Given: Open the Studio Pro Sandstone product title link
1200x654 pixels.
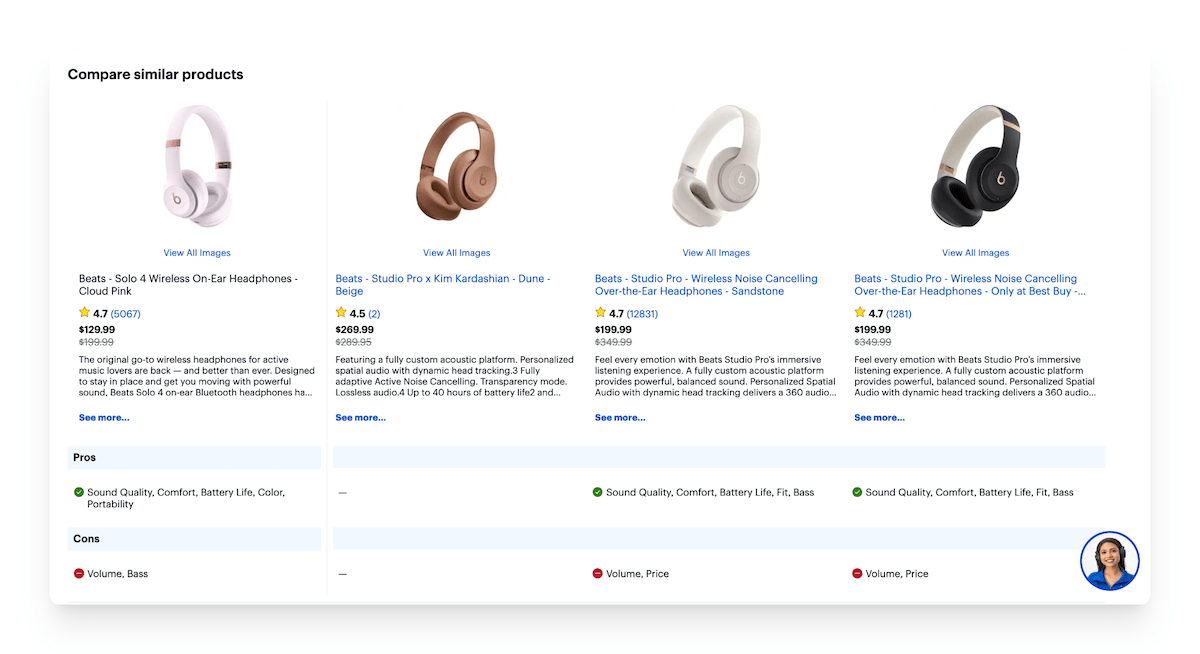Looking at the screenshot, I should [705, 284].
